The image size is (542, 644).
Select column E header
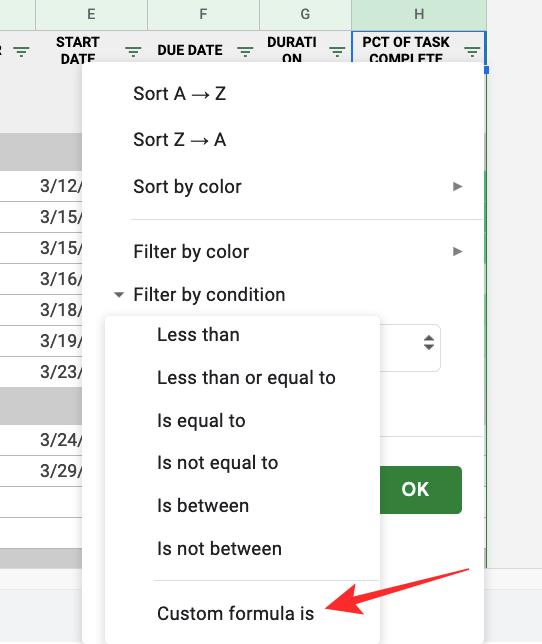(x=91, y=14)
